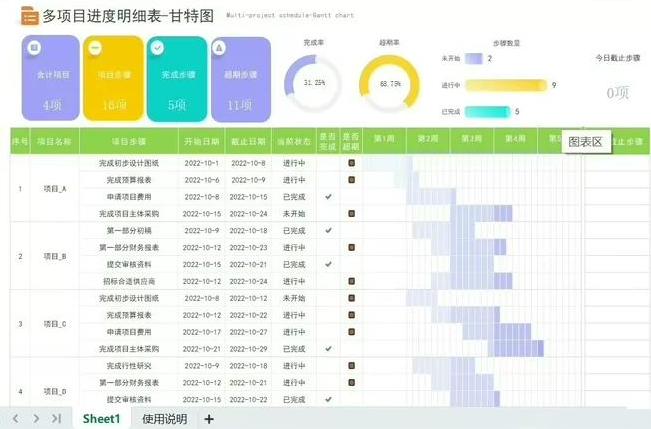Toggle the completed checkmark for 申请项目费用 in 项目_A
The width and height of the screenshot is (651, 429).
coord(327,196)
